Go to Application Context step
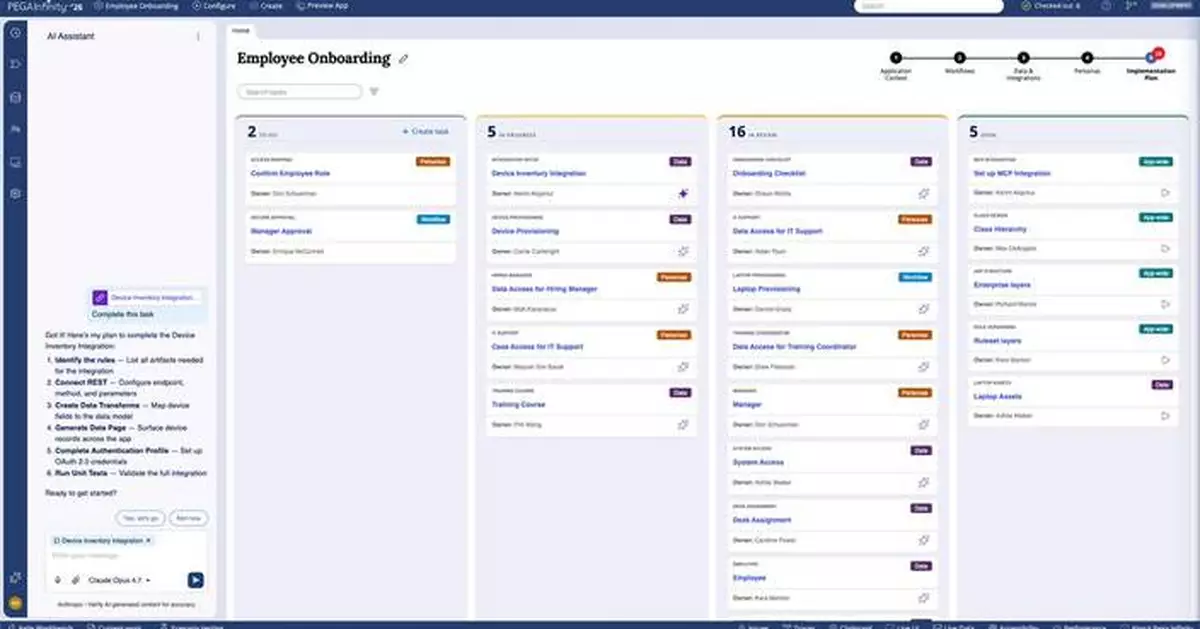 (x=895, y=64)
